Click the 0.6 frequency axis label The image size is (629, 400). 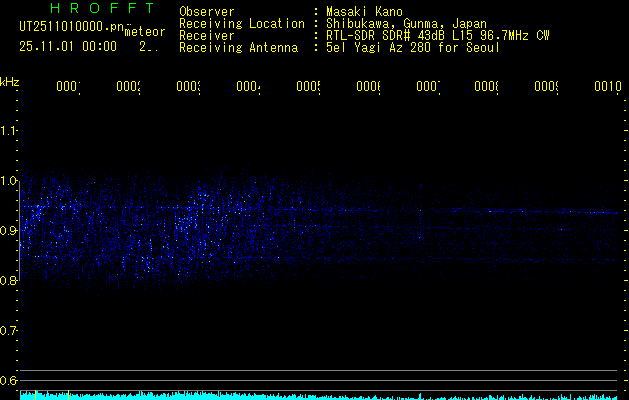coord(8,380)
